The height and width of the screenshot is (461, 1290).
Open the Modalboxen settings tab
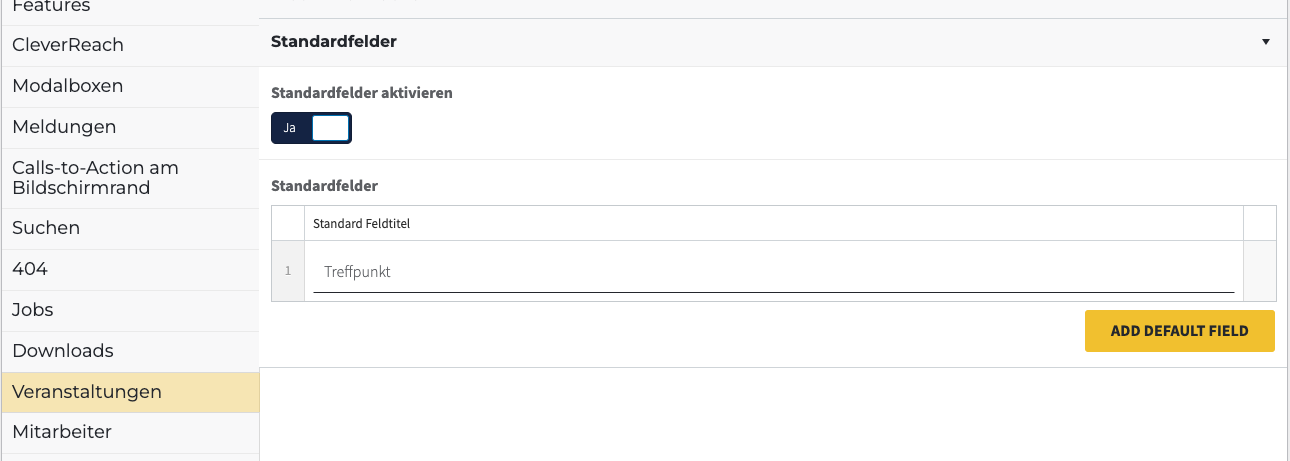[68, 86]
